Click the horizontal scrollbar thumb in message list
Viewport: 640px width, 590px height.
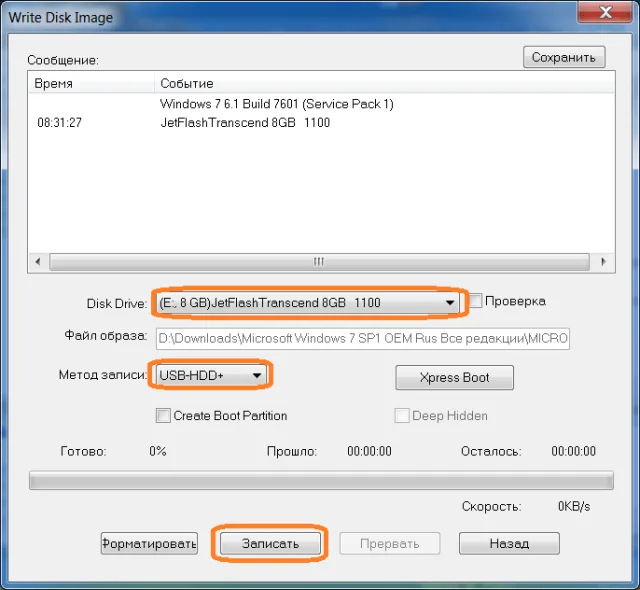319,262
